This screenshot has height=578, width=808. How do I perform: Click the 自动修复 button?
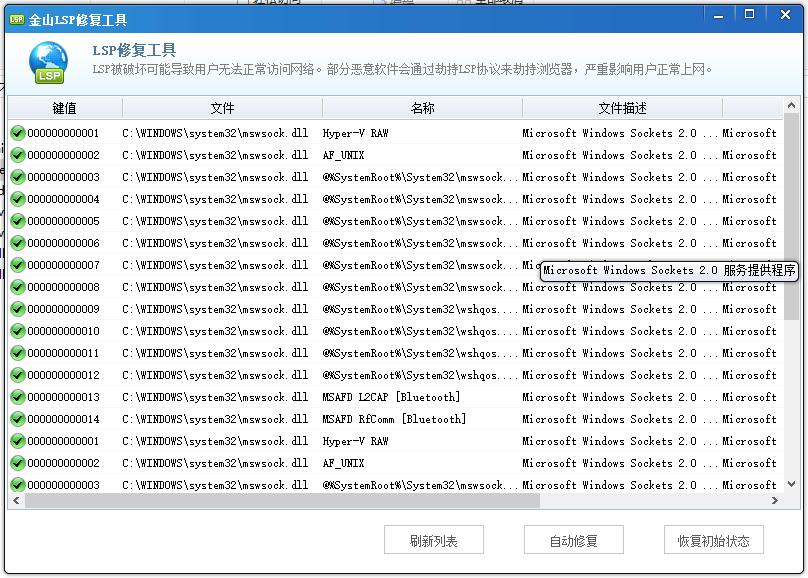tap(574, 540)
